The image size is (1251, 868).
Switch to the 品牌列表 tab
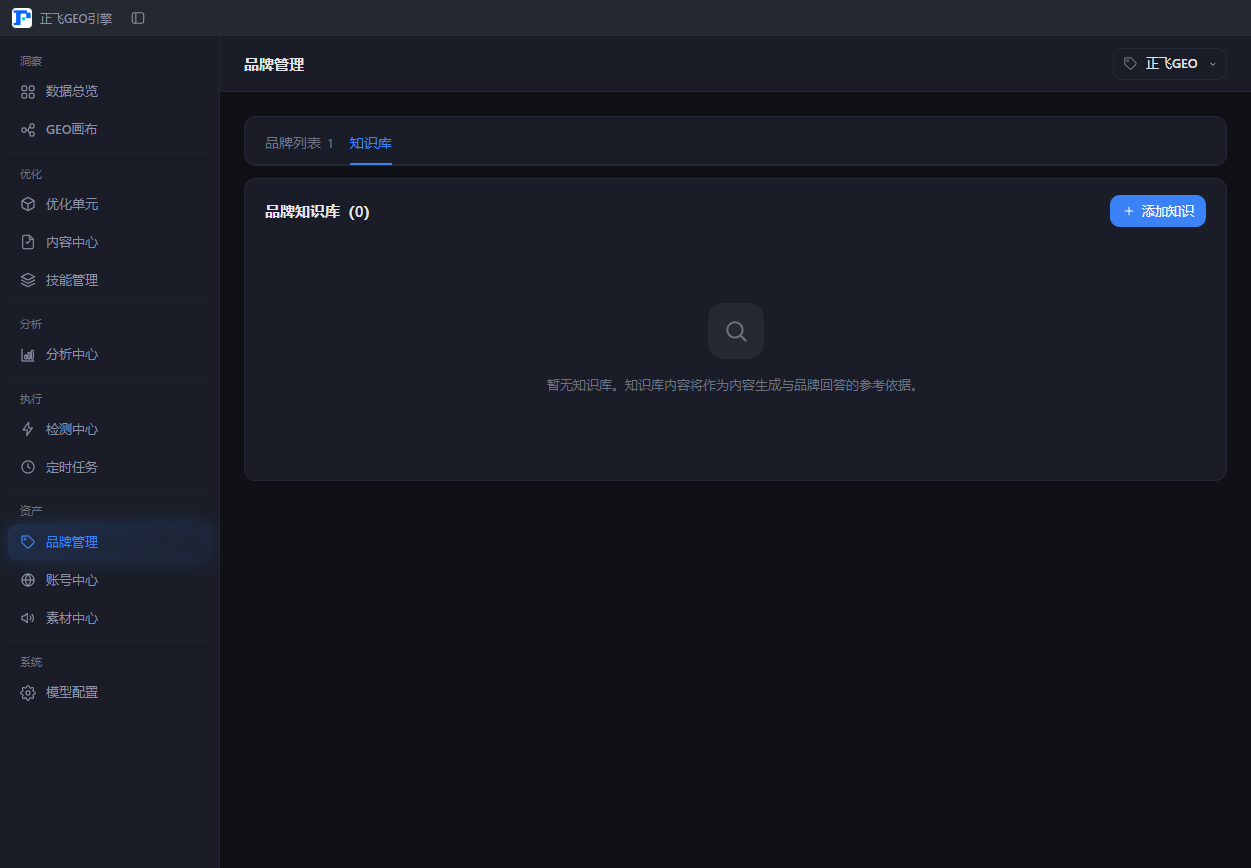tap(299, 143)
